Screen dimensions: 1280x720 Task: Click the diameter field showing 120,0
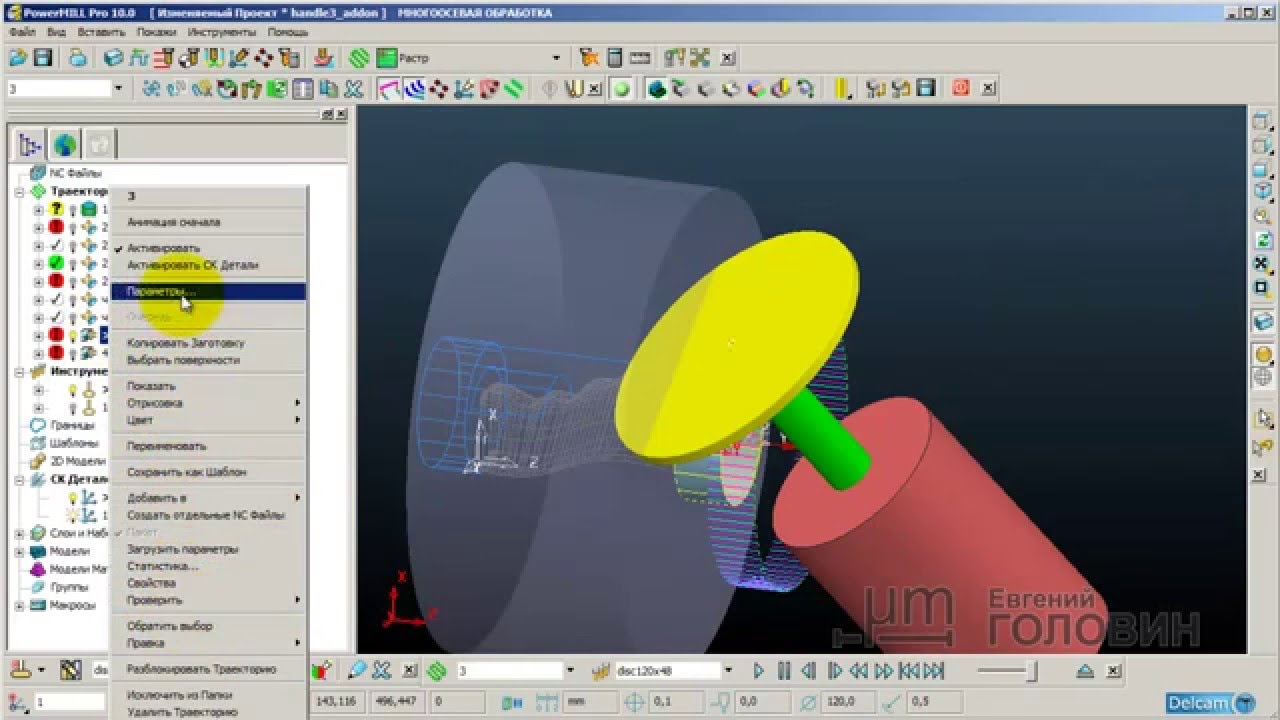point(847,702)
